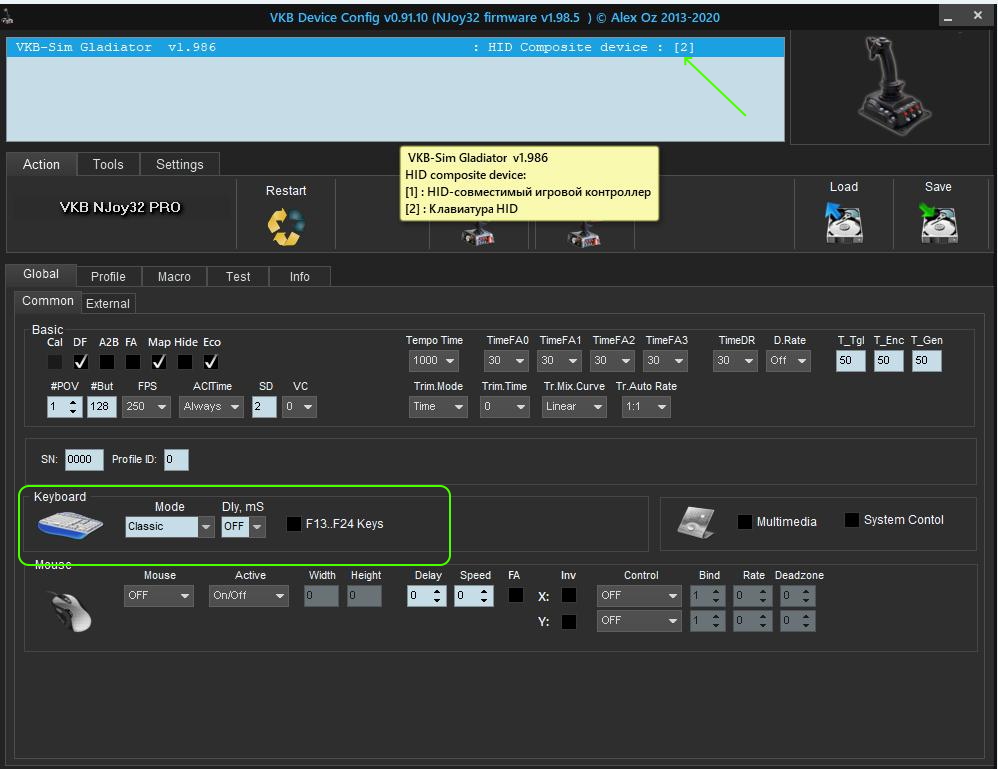998x769 pixels.
Task: Enable the Multimedia checkbox
Action: (745, 522)
